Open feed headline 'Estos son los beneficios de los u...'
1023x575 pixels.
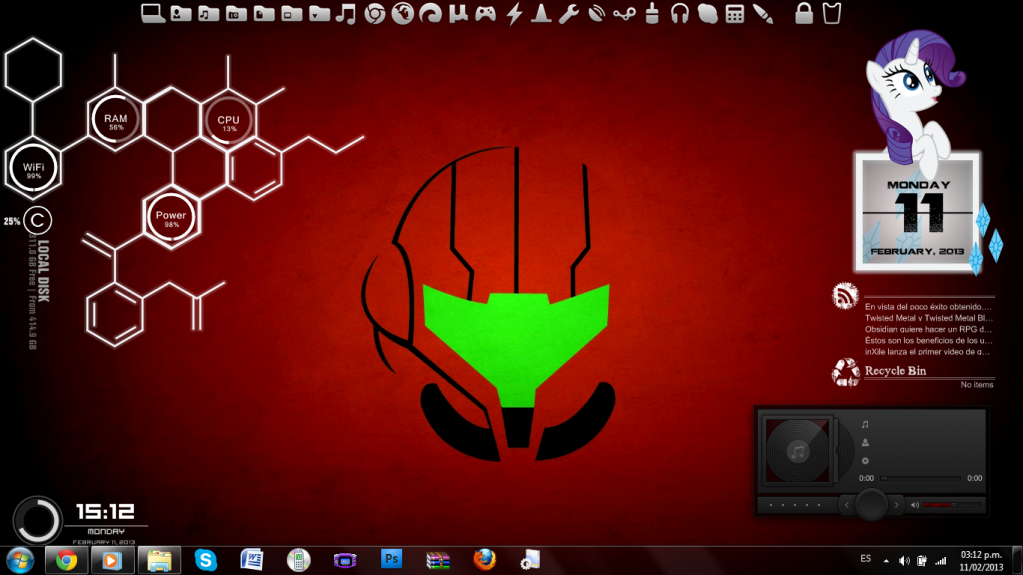[928, 340]
